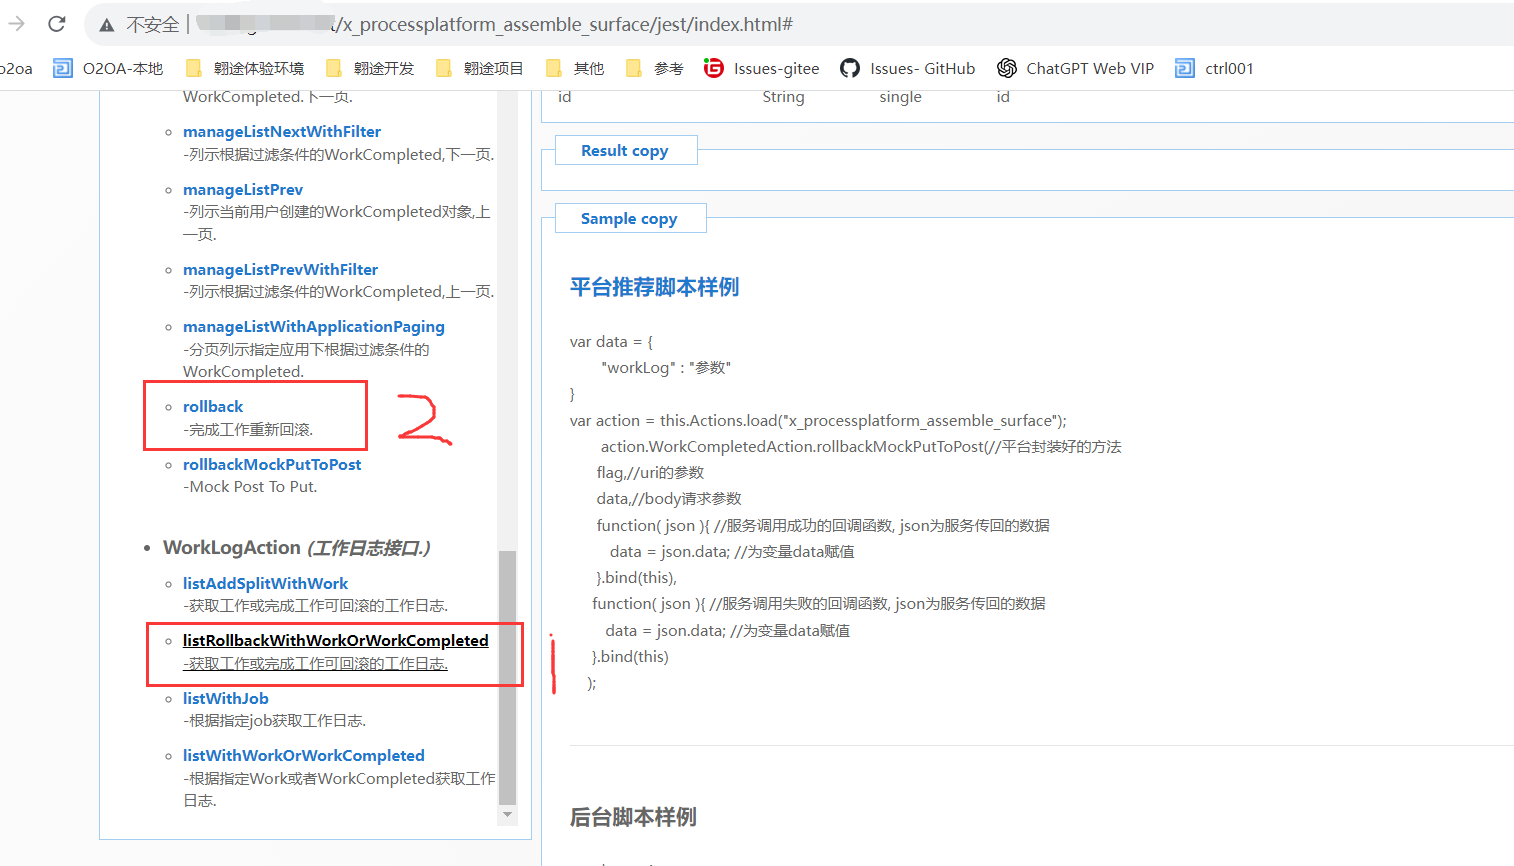The image size is (1514, 866).
Task: Open the rollbackMockPutToPost API link
Action: click(272, 464)
